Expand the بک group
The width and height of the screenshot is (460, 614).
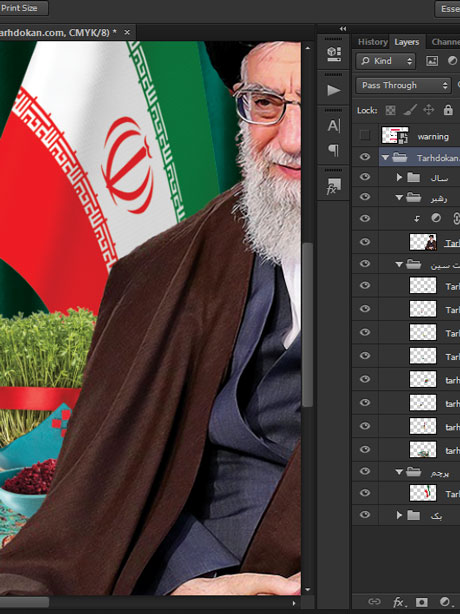pos(399,515)
